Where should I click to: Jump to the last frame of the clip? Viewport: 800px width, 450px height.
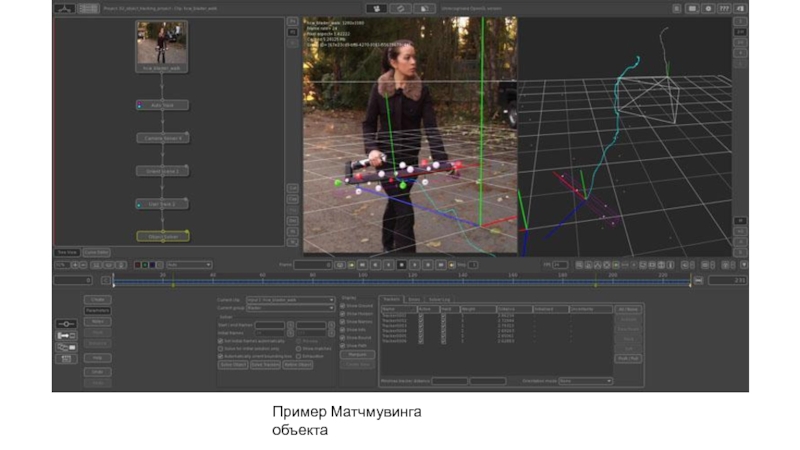pyautogui.click(x=440, y=265)
